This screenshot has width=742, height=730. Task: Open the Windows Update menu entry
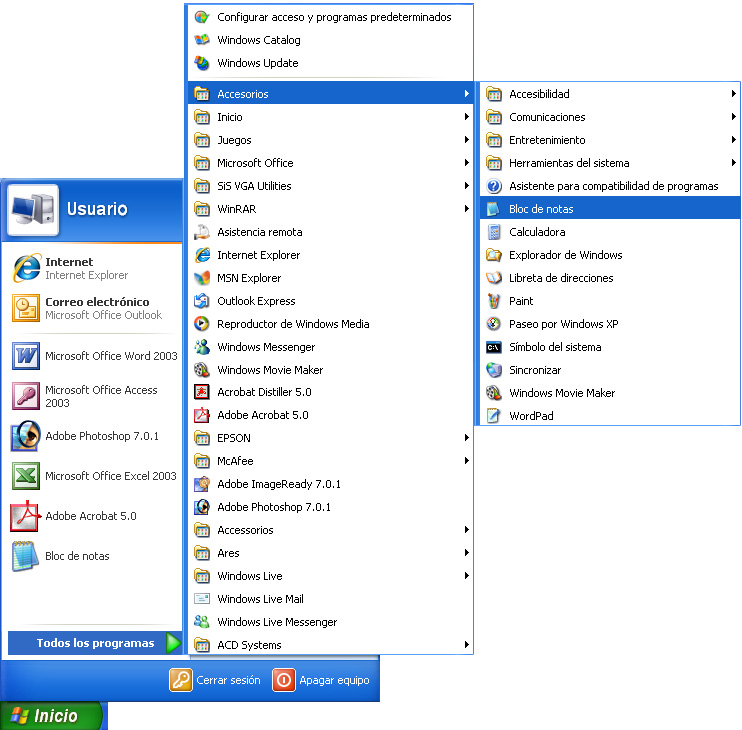pyautogui.click(x=257, y=63)
